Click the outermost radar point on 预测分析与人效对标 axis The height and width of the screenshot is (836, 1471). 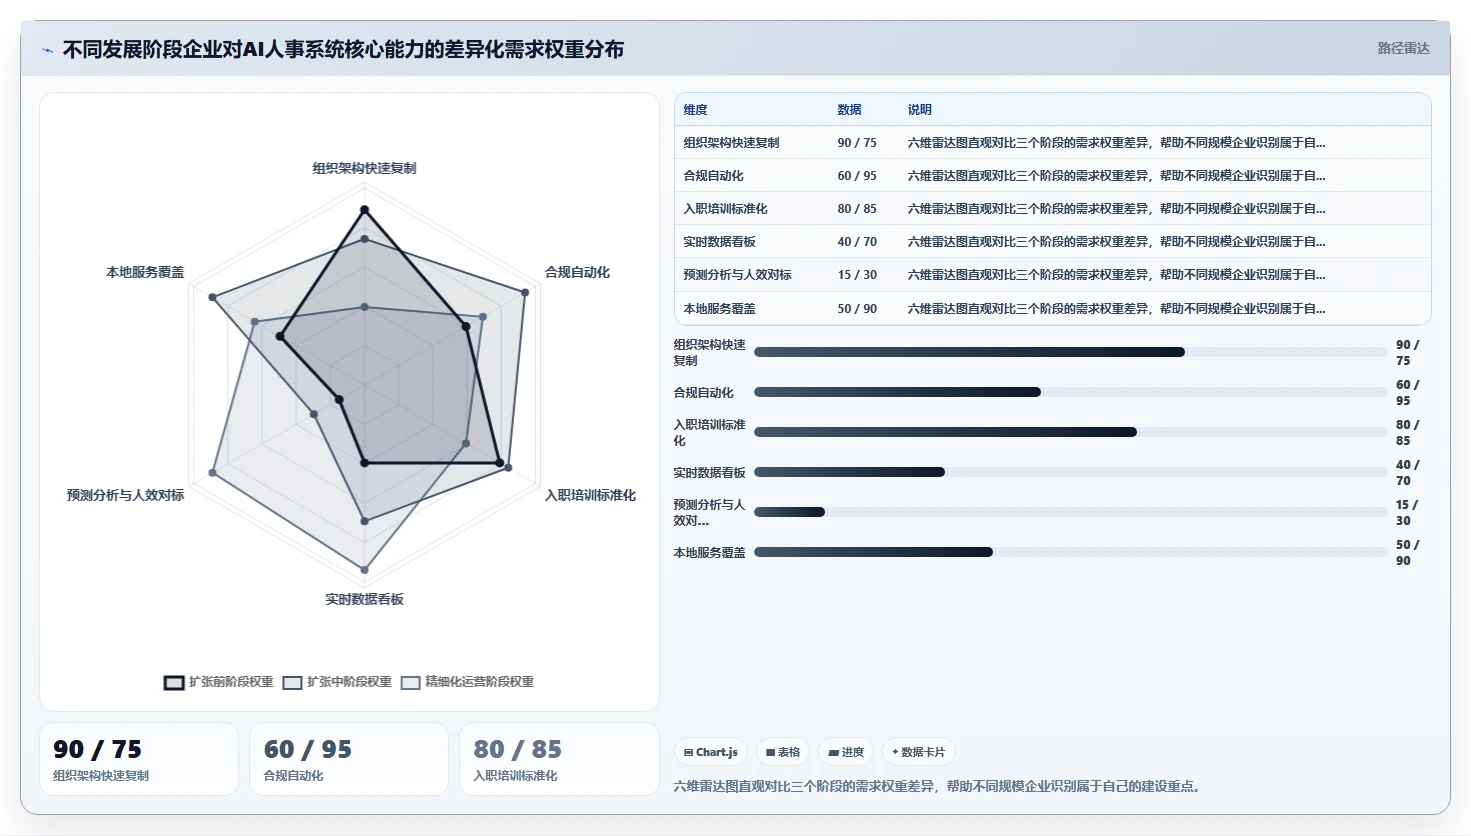tap(212, 472)
